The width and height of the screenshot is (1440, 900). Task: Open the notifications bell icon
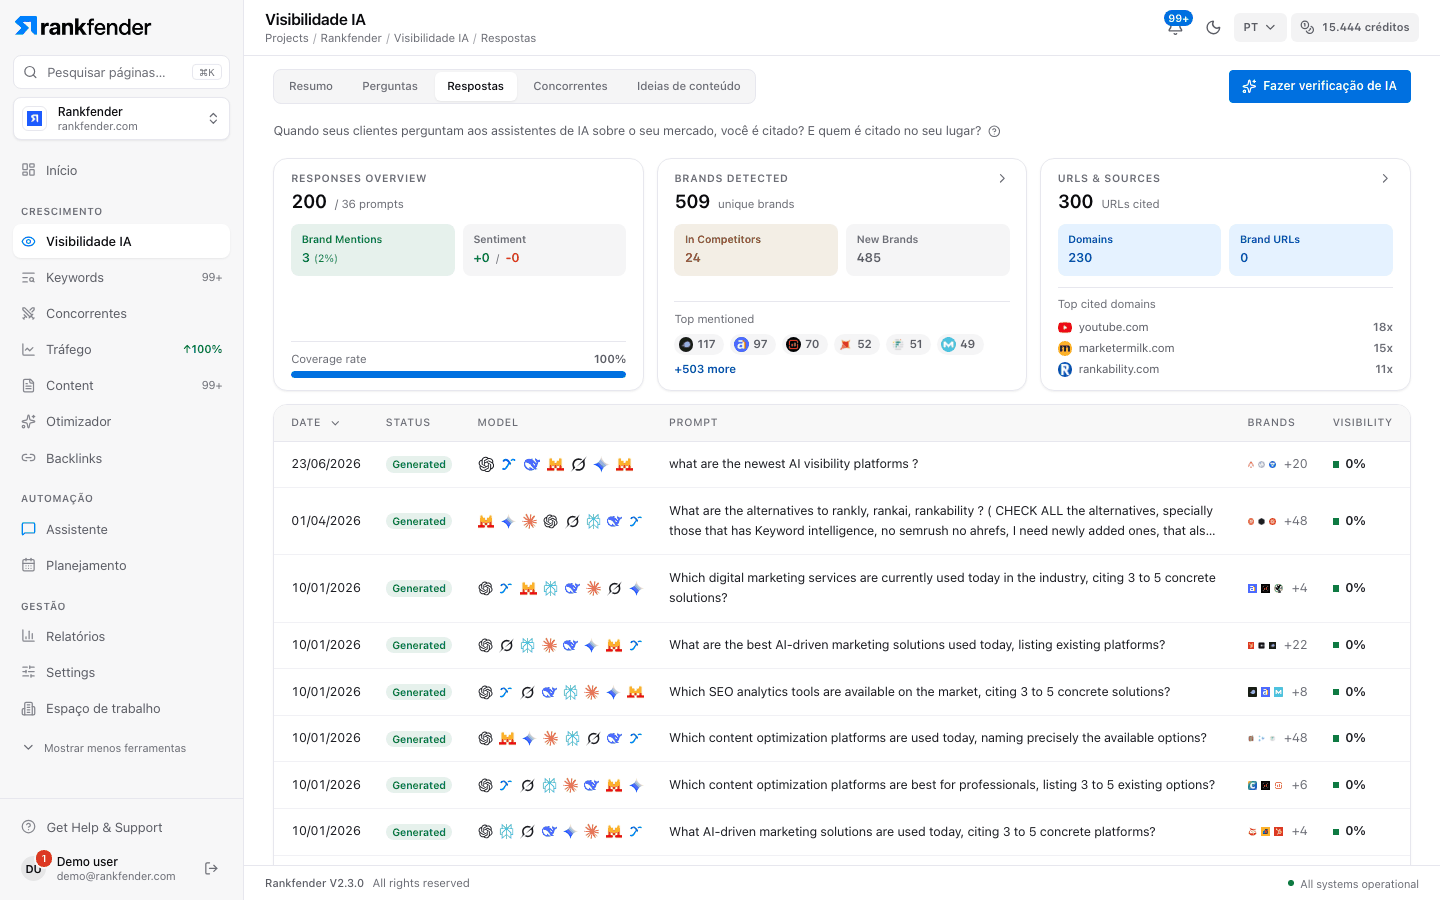[1175, 27]
